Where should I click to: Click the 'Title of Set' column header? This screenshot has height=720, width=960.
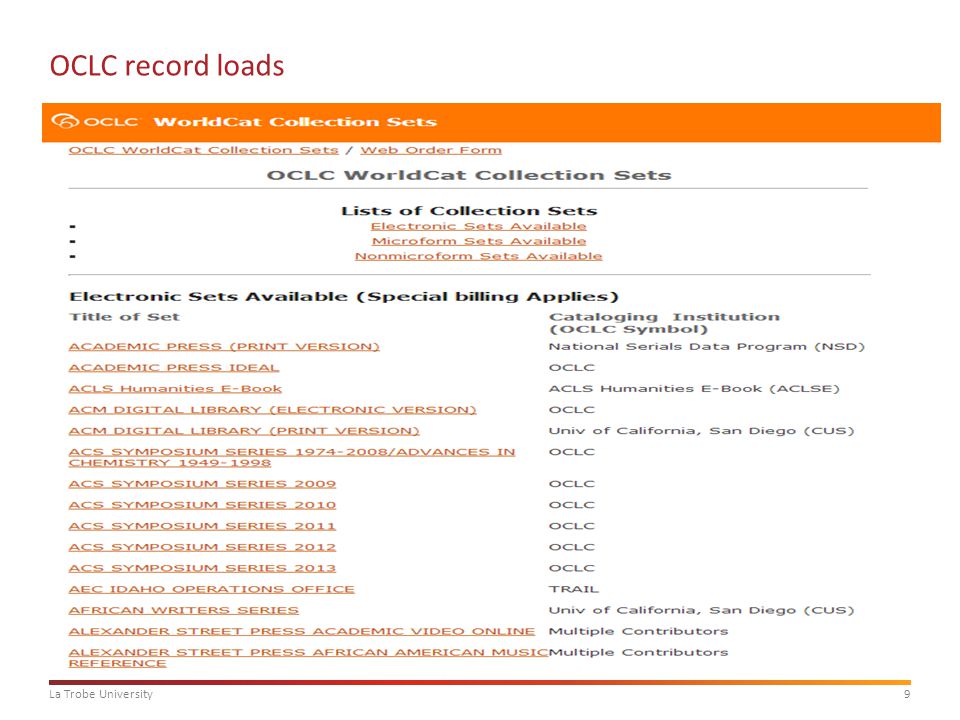(x=124, y=317)
